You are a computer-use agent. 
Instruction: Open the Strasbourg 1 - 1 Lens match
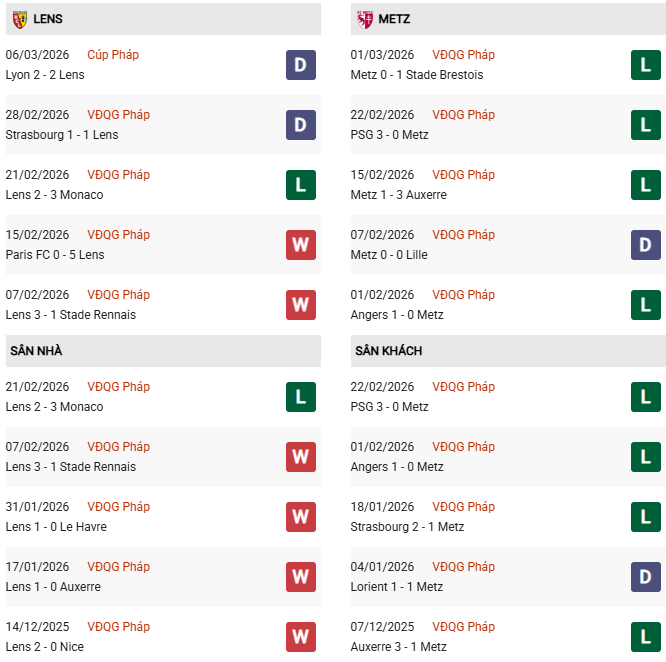(62, 135)
